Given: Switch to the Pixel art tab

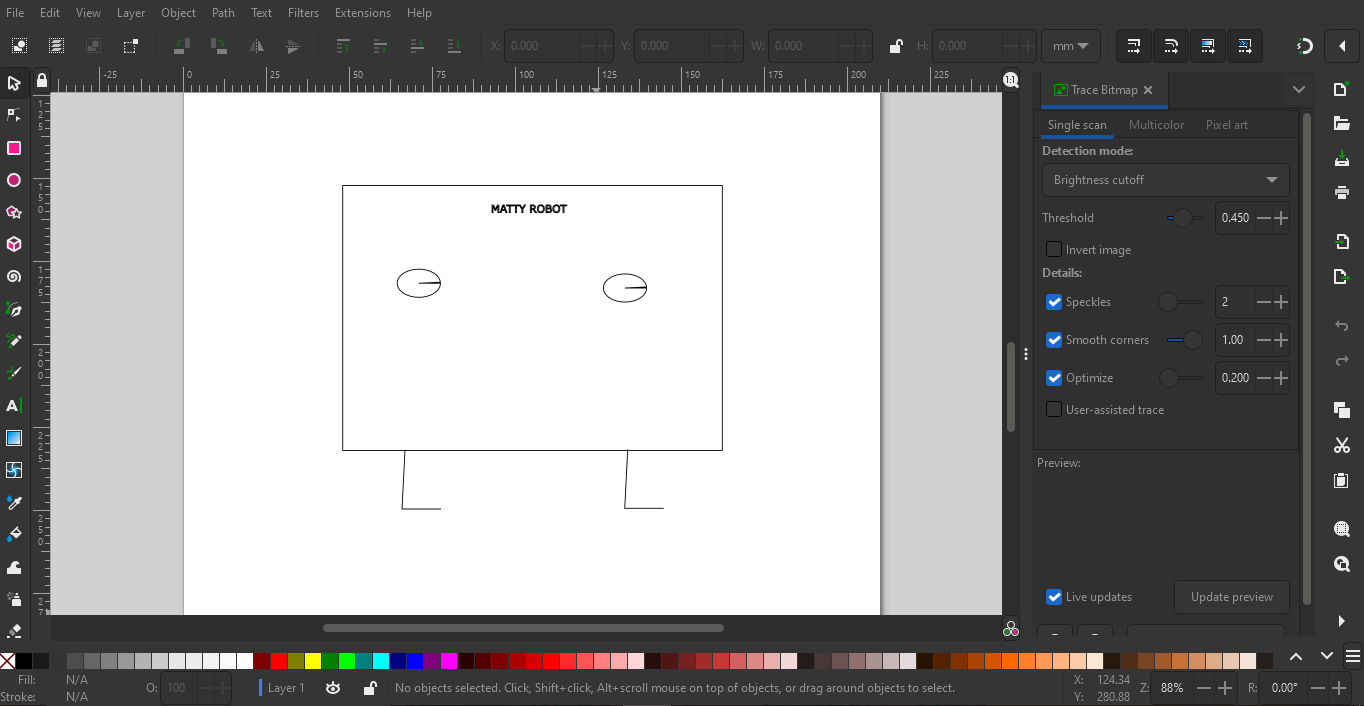Looking at the screenshot, I should pyautogui.click(x=1226, y=125).
